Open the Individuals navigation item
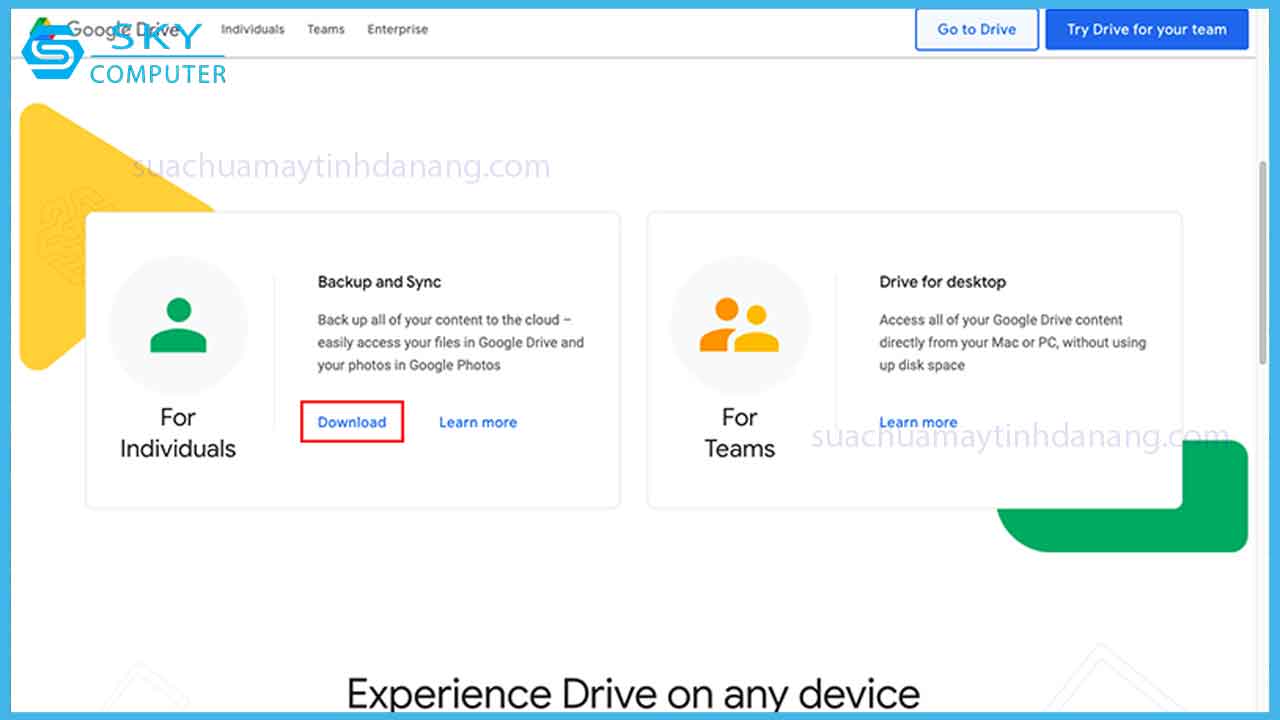This screenshot has height=720, width=1280. (252, 29)
